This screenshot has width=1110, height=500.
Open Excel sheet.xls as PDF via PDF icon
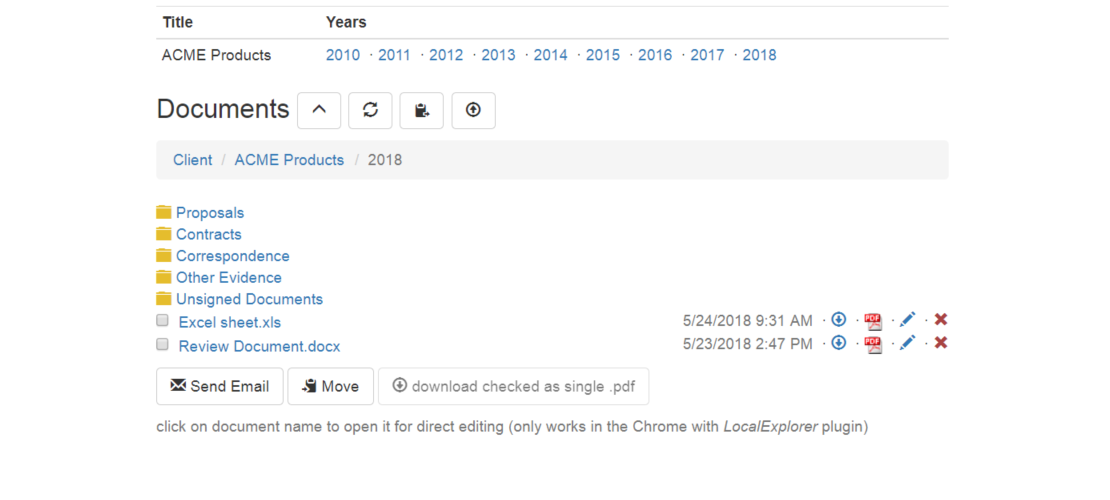pos(874,321)
